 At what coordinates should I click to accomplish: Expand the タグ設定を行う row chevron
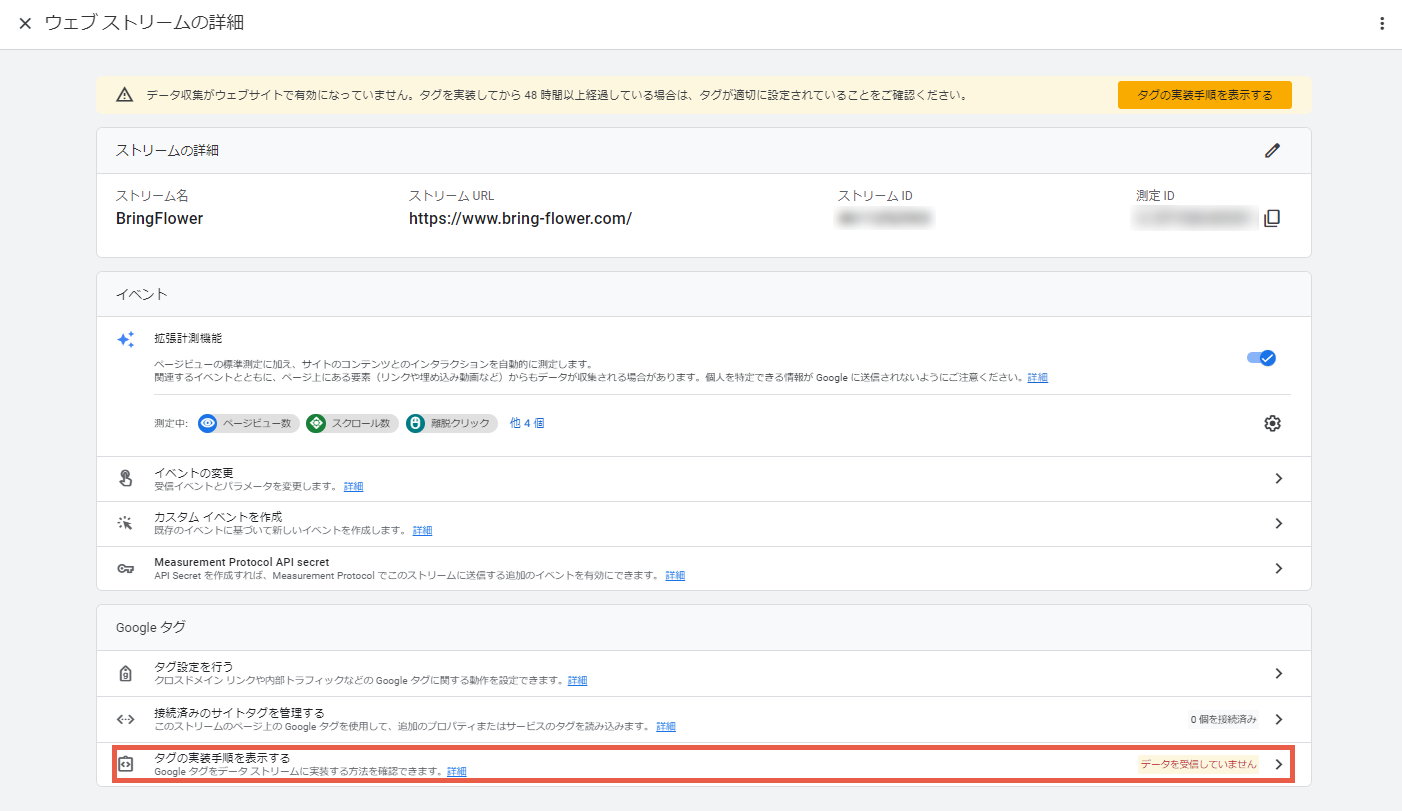click(1278, 673)
